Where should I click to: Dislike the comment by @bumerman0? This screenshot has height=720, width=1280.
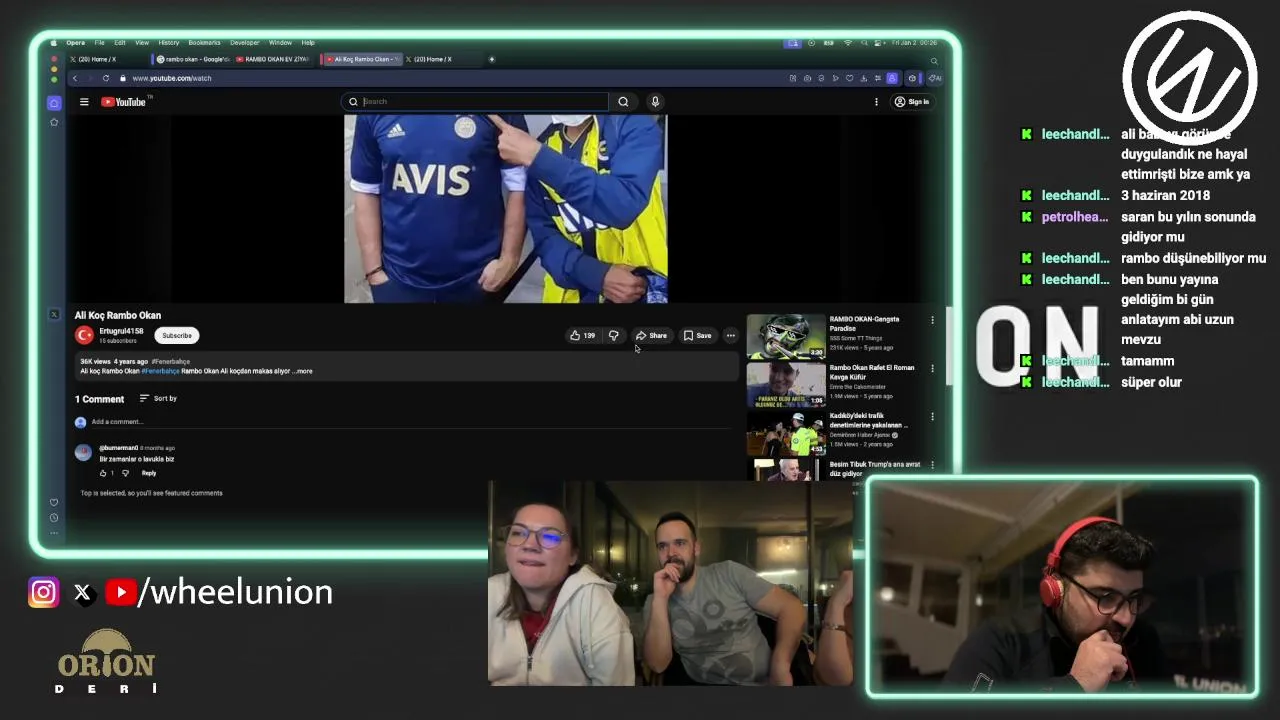pyautogui.click(x=125, y=473)
